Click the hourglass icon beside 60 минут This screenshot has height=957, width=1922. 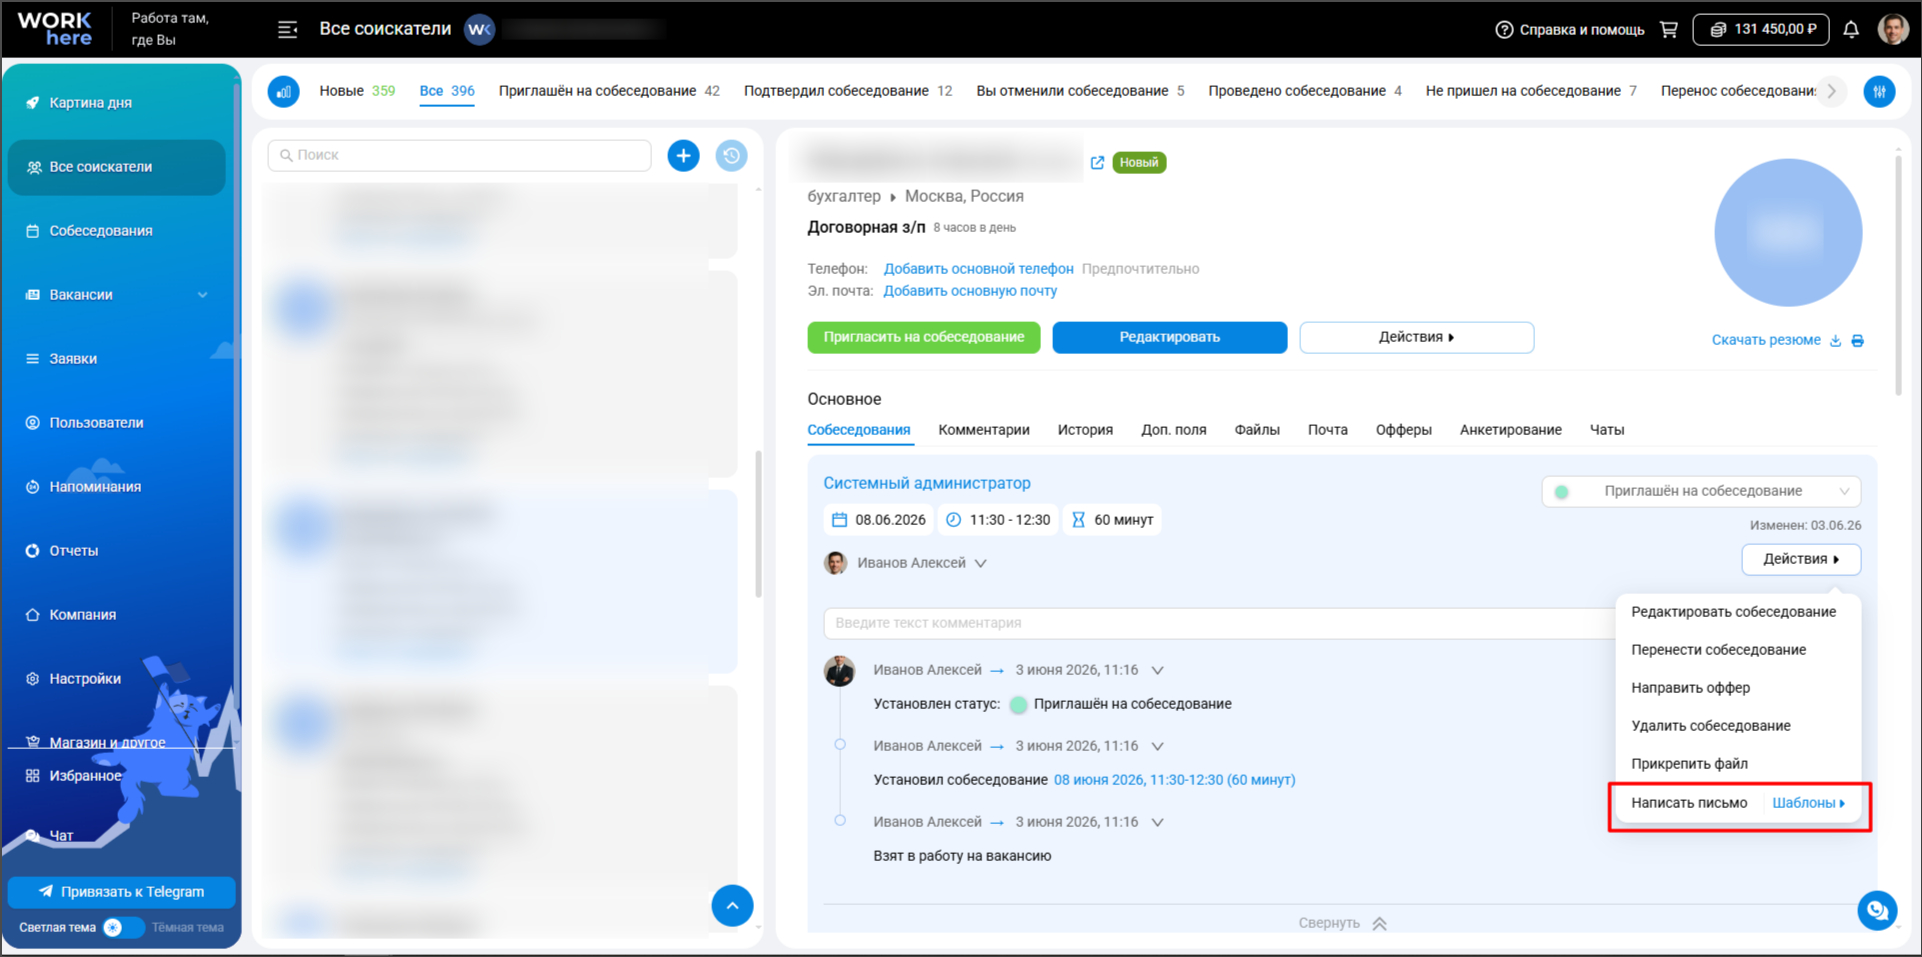[1078, 520]
